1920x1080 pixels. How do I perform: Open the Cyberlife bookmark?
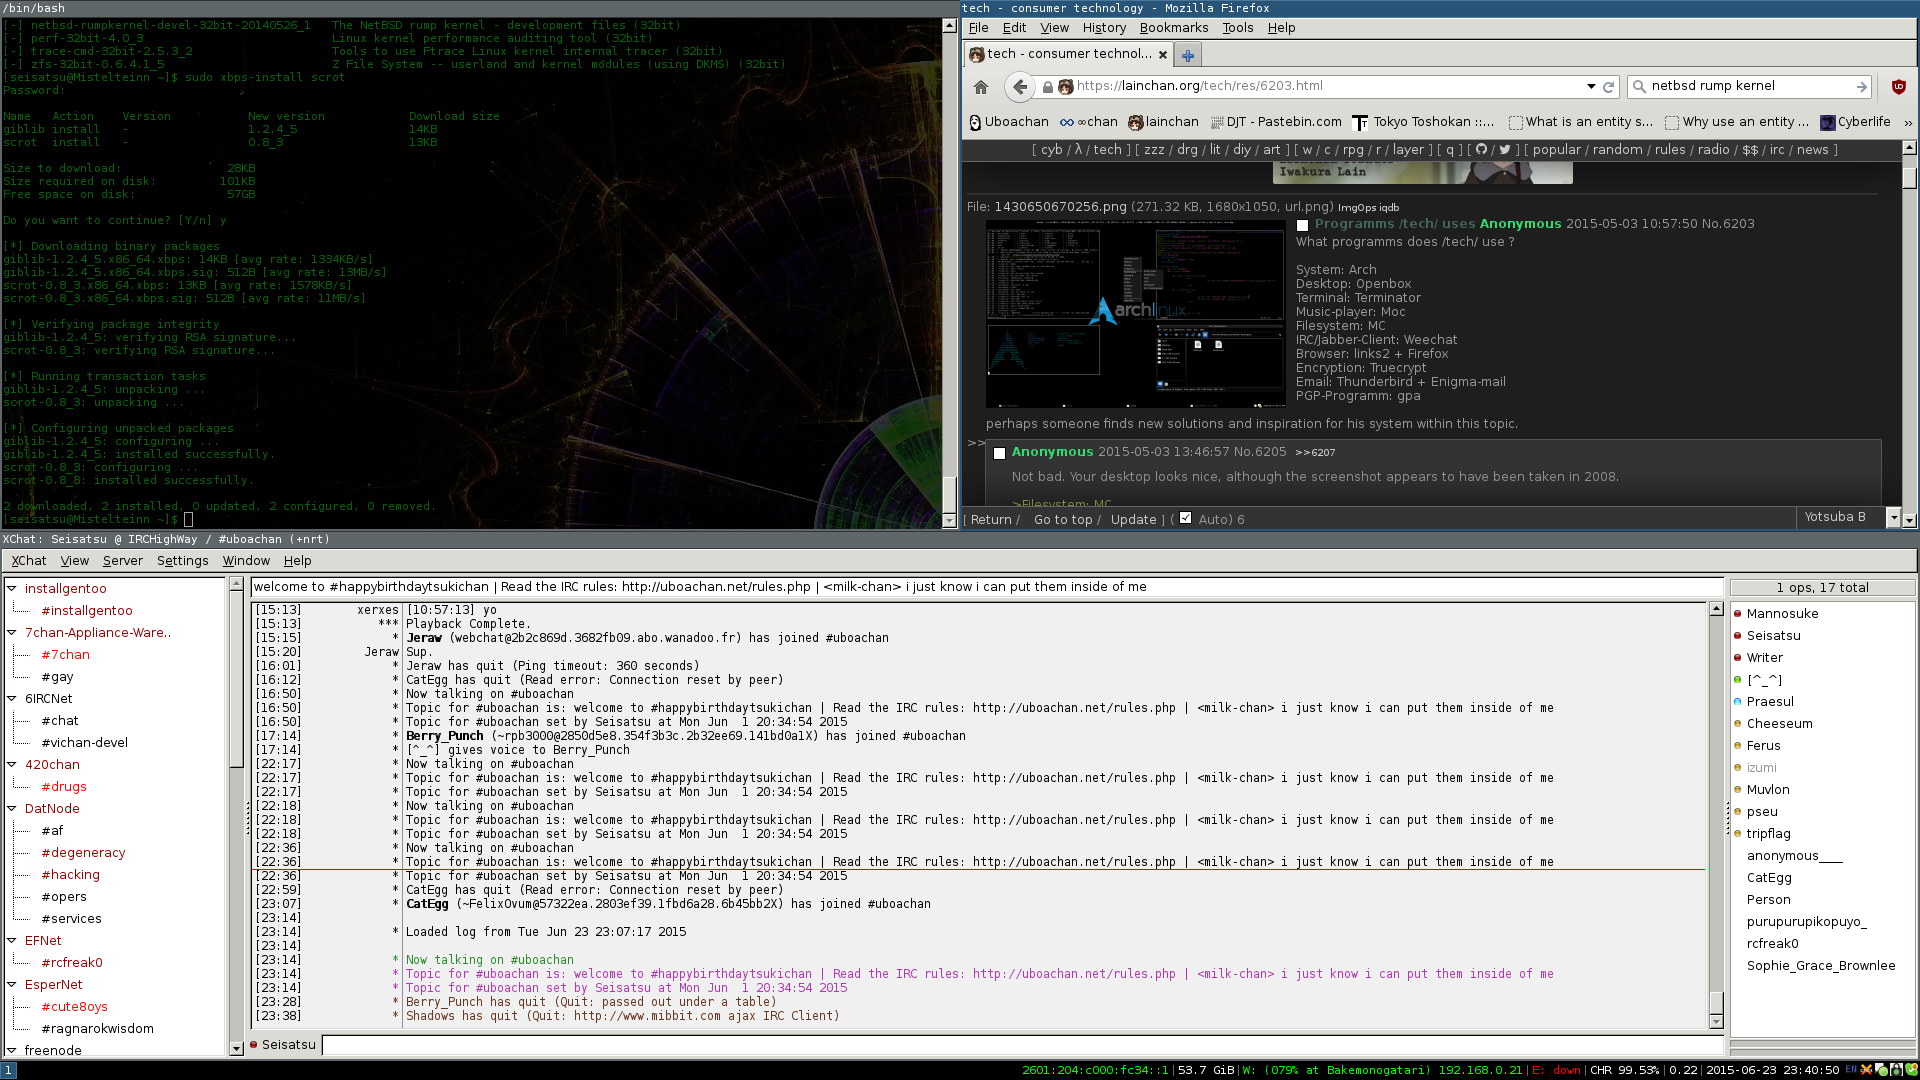coord(1855,122)
